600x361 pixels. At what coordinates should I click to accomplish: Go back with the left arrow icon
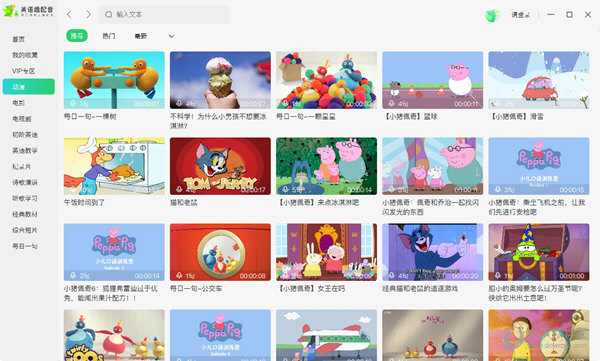point(69,15)
